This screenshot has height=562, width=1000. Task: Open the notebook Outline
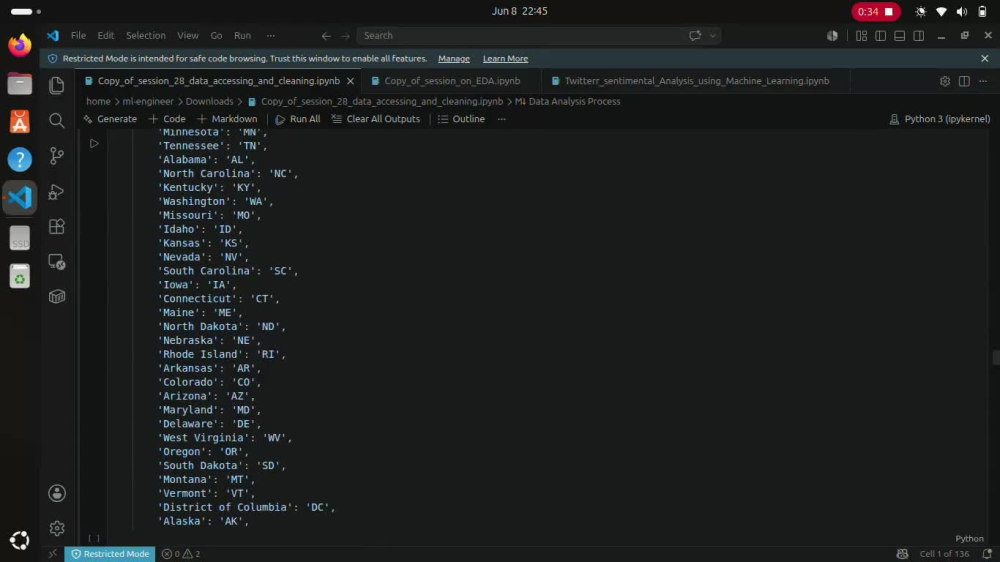coord(461,119)
